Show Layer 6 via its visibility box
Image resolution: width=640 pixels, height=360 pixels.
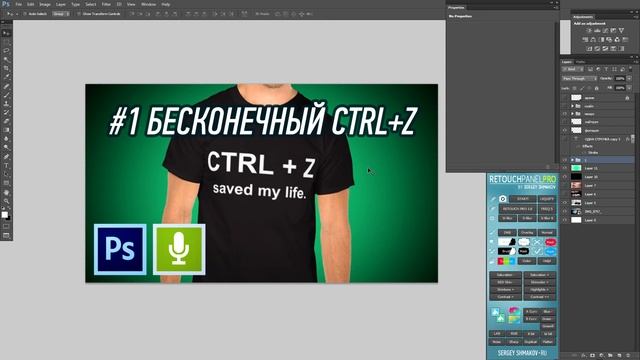[x=565, y=194]
